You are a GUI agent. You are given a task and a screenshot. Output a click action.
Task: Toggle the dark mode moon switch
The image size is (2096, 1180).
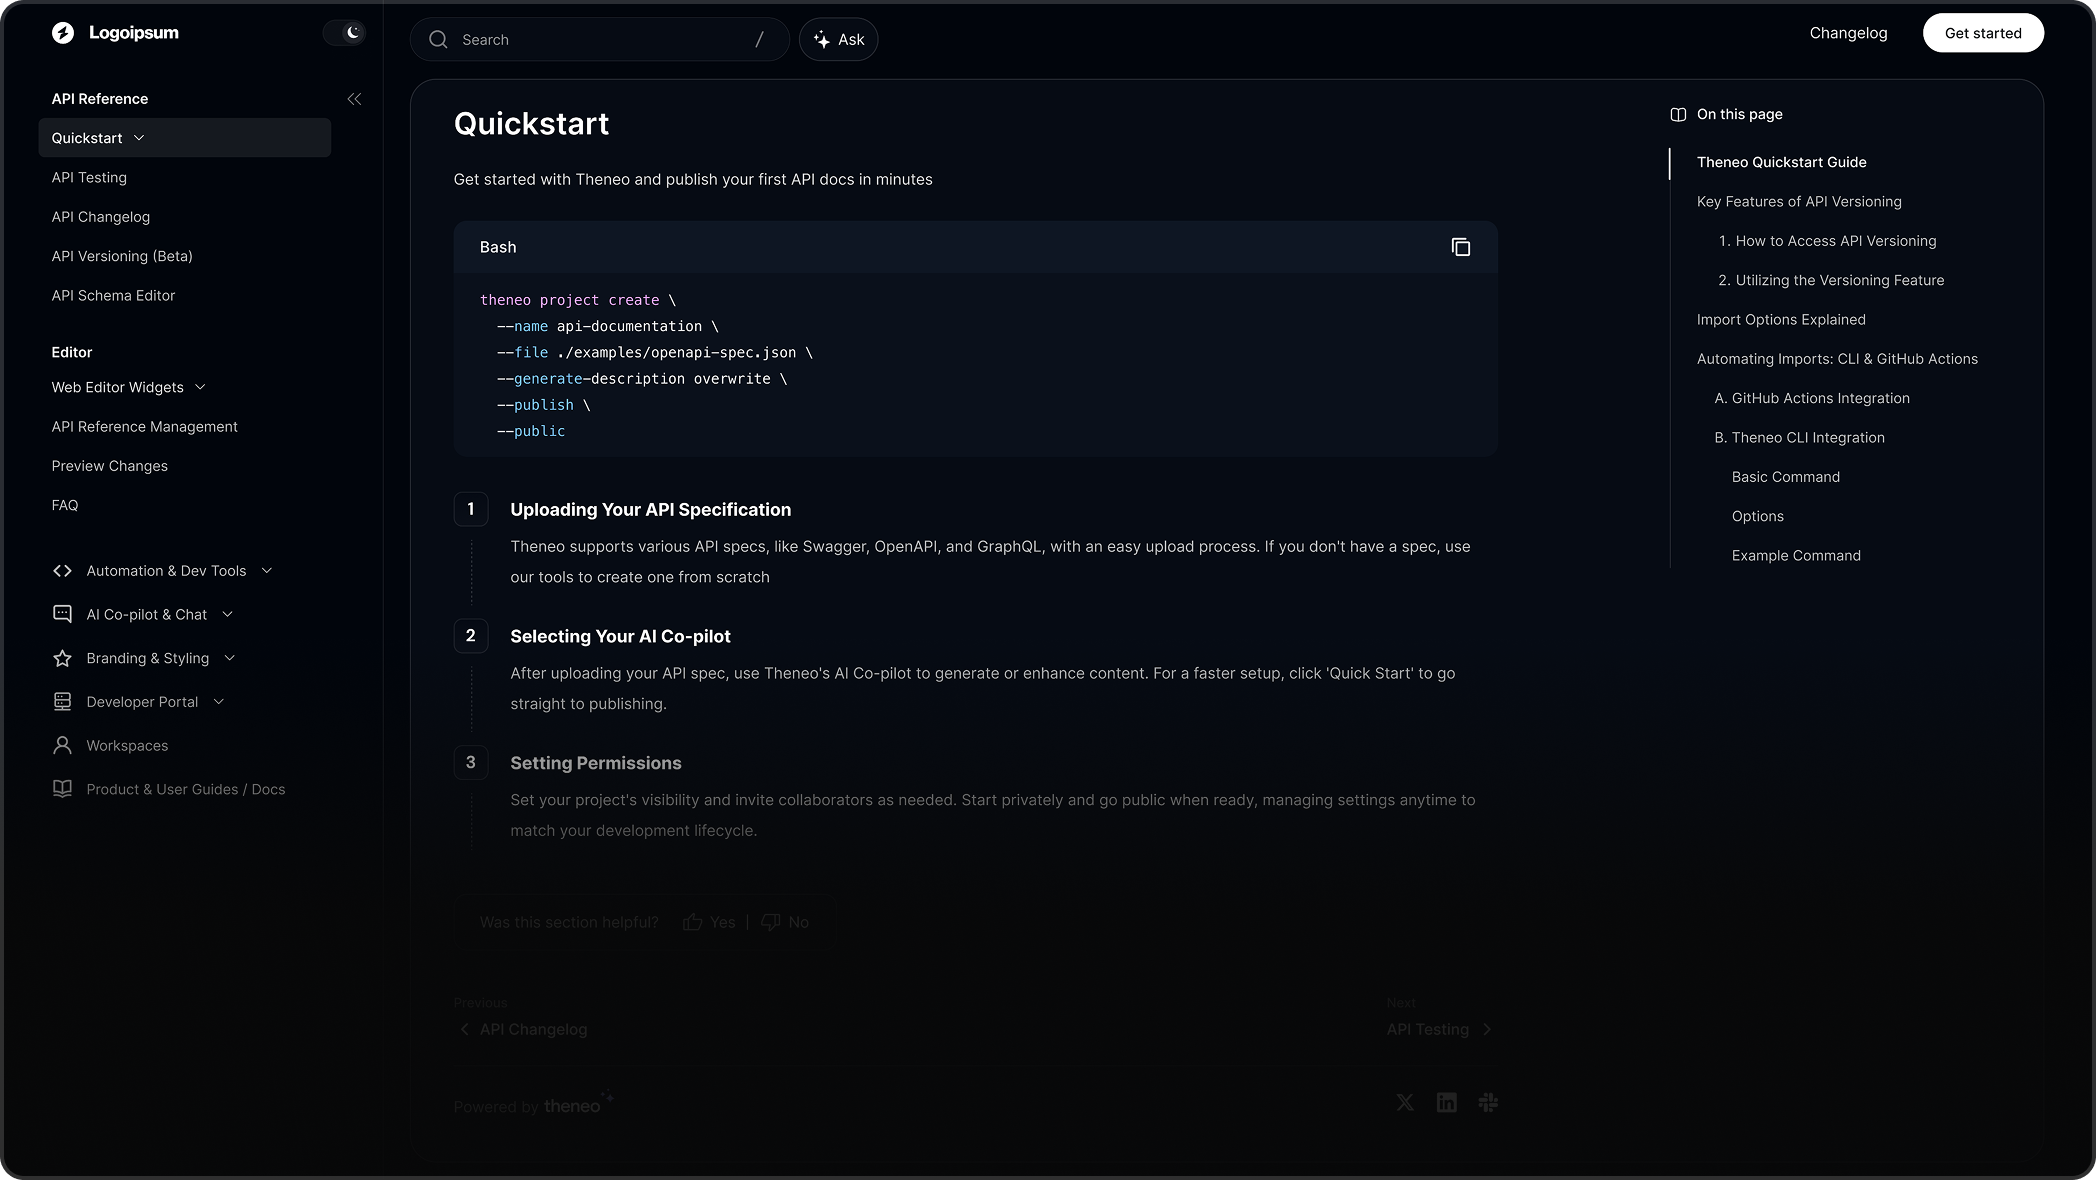345,33
